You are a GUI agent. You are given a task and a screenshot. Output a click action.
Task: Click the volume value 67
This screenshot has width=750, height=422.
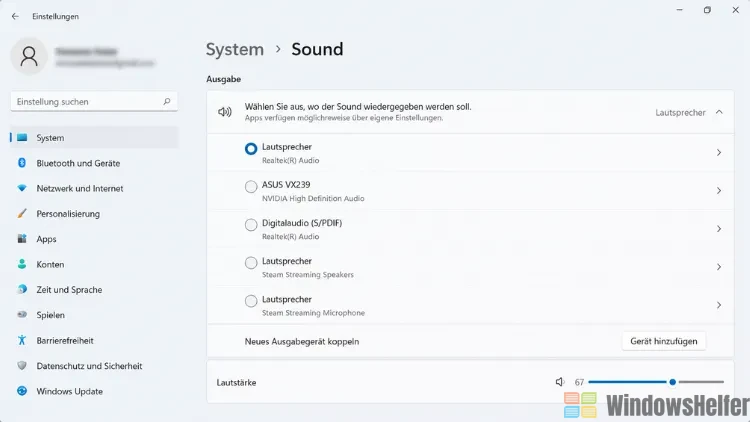pyautogui.click(x=579, y=382)
